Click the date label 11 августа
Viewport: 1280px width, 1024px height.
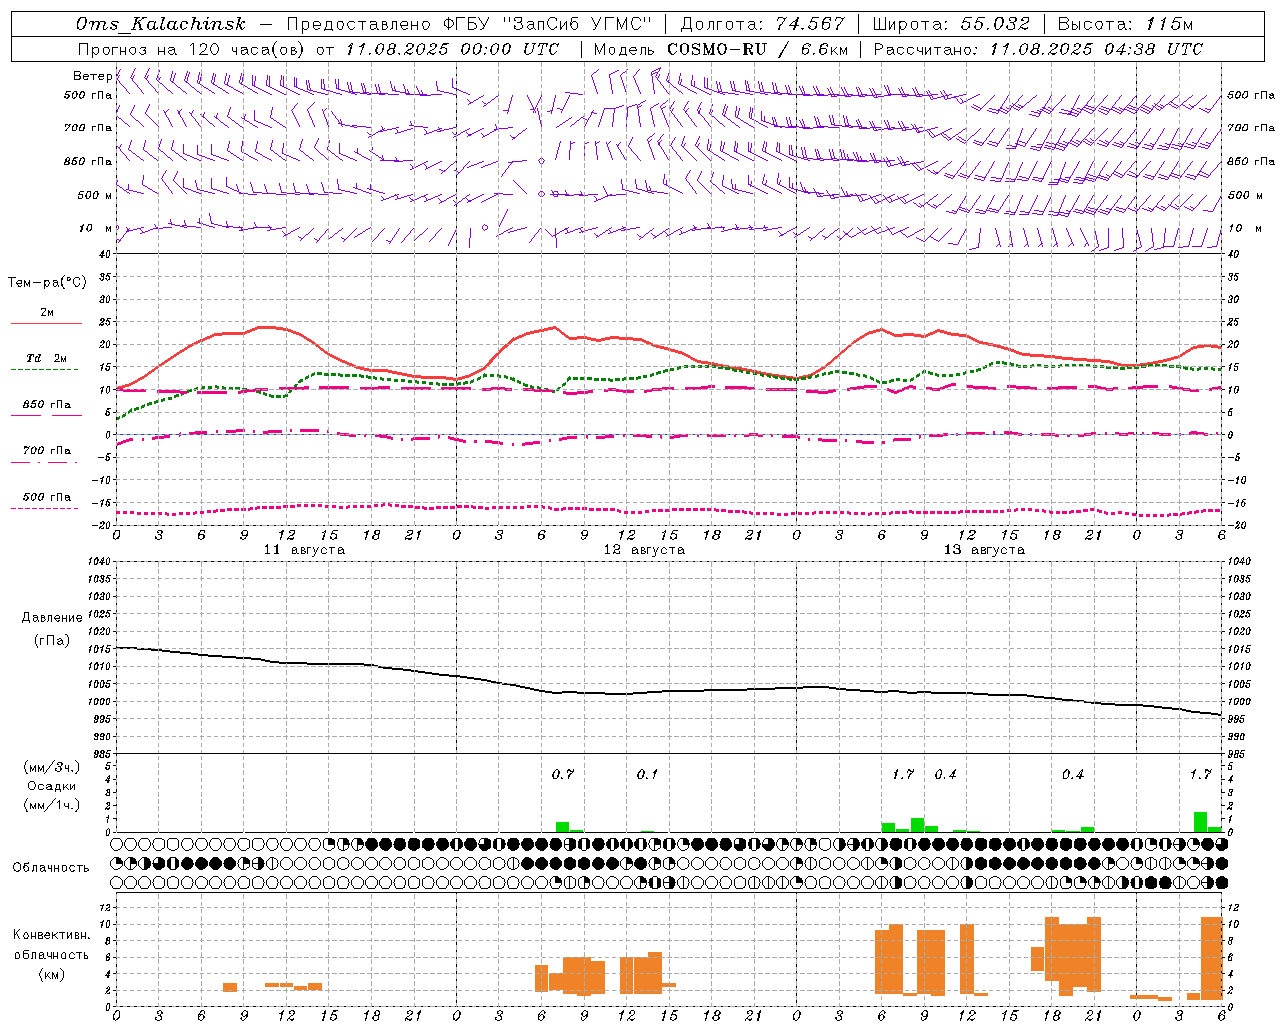[304, 549]
